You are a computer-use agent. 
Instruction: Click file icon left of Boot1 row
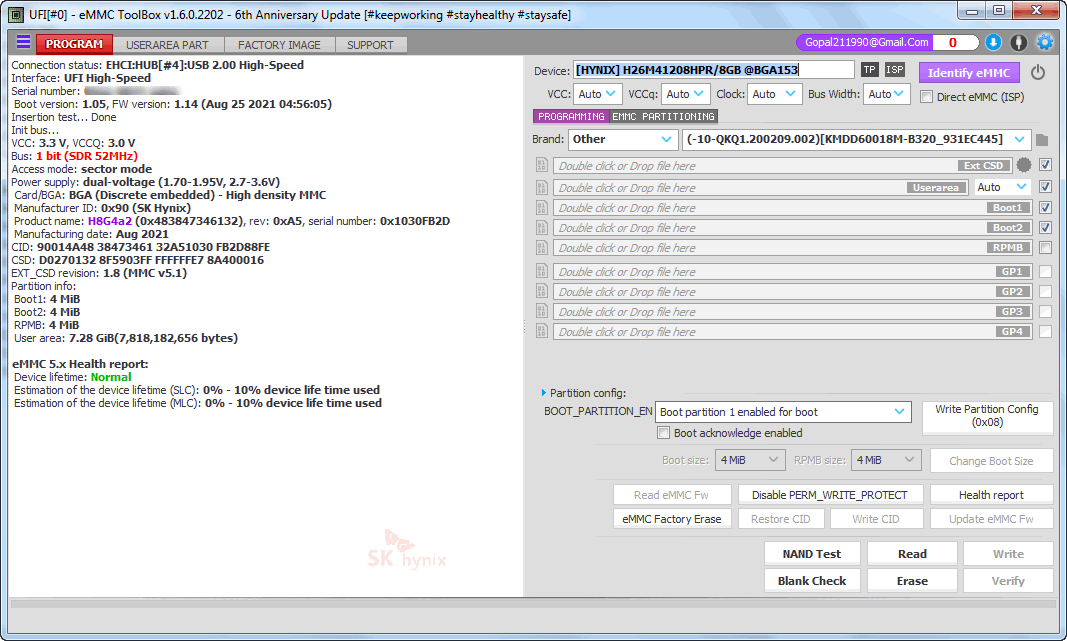point(542,208)
